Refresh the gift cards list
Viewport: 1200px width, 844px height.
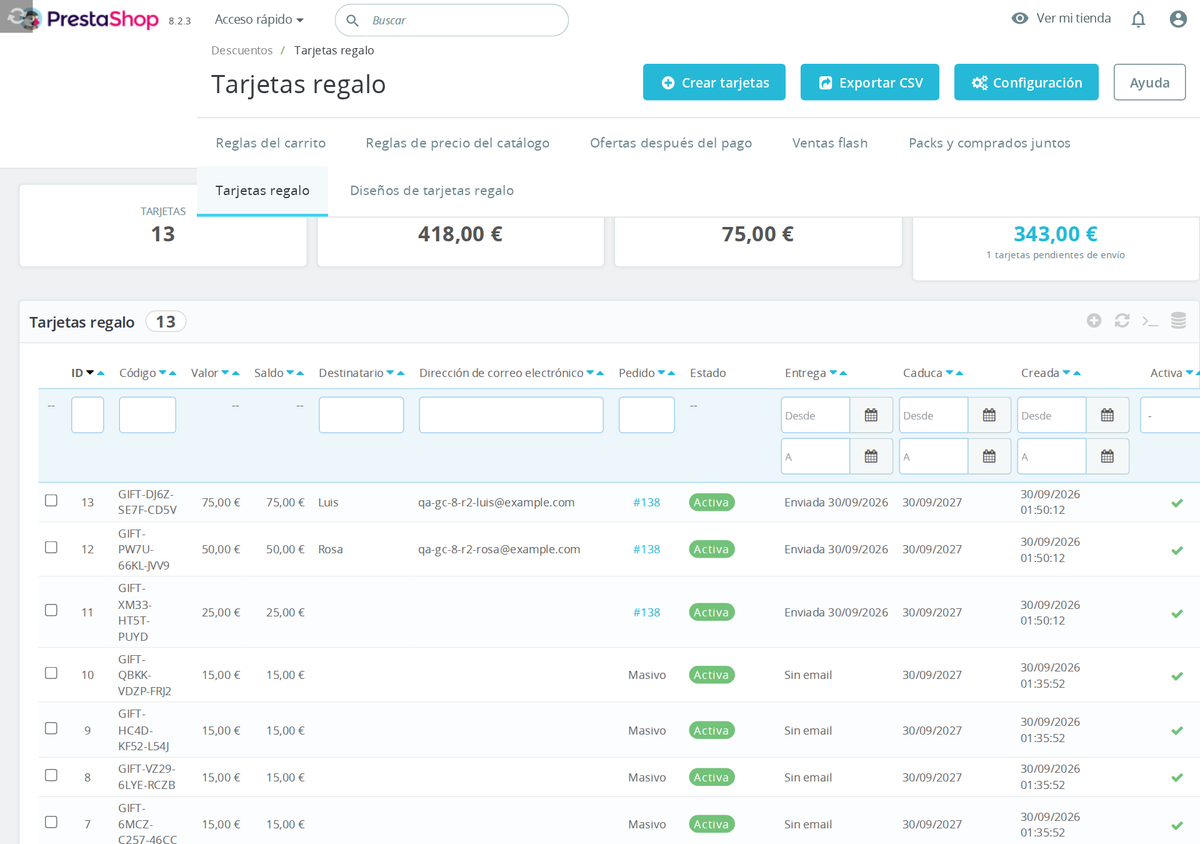(1122, 321)
